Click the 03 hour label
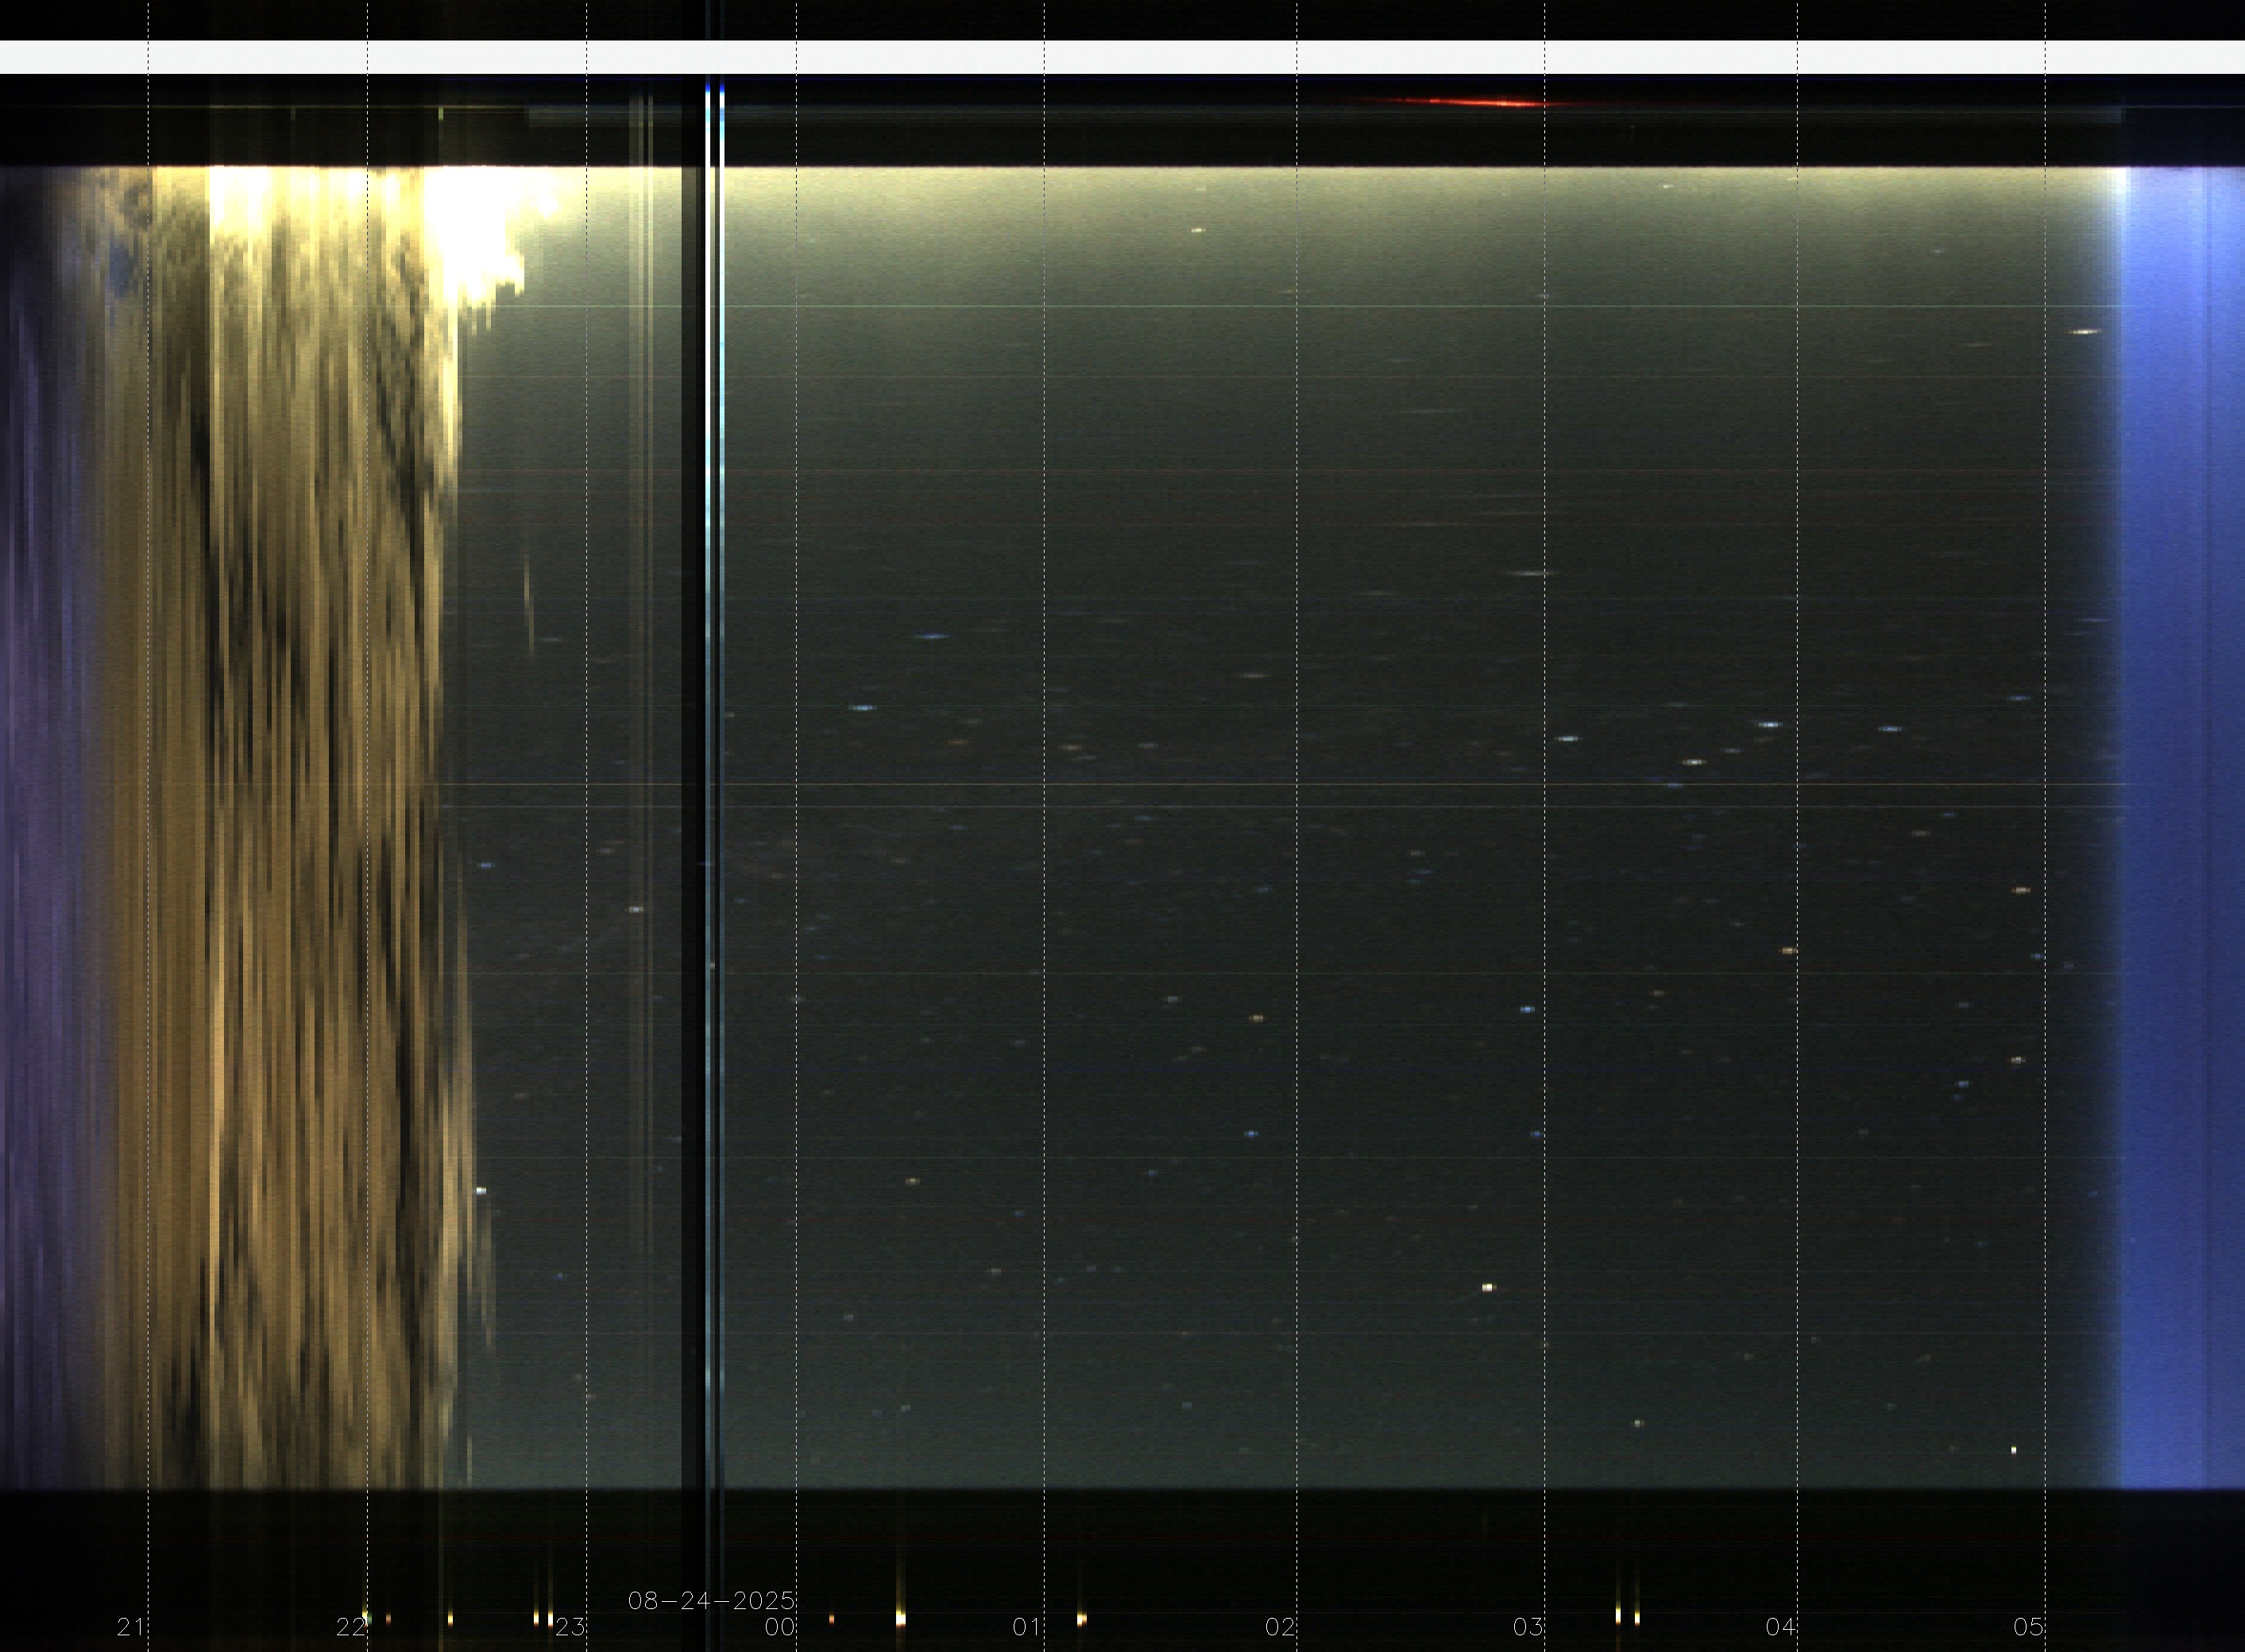Viewport: 2245px width, 1652px height. point(1528,1627)
